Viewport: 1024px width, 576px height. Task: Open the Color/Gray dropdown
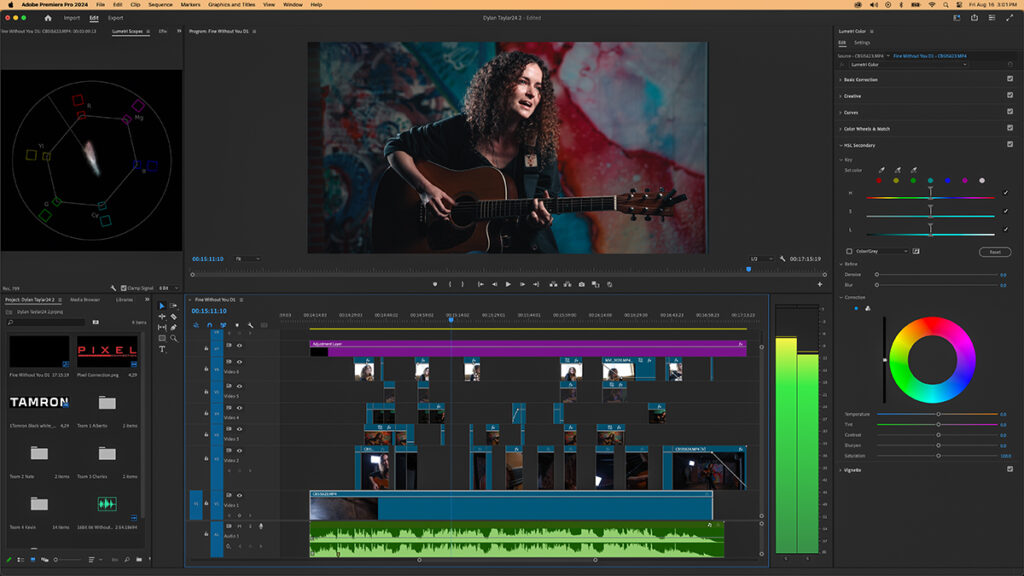coord(880,252)
